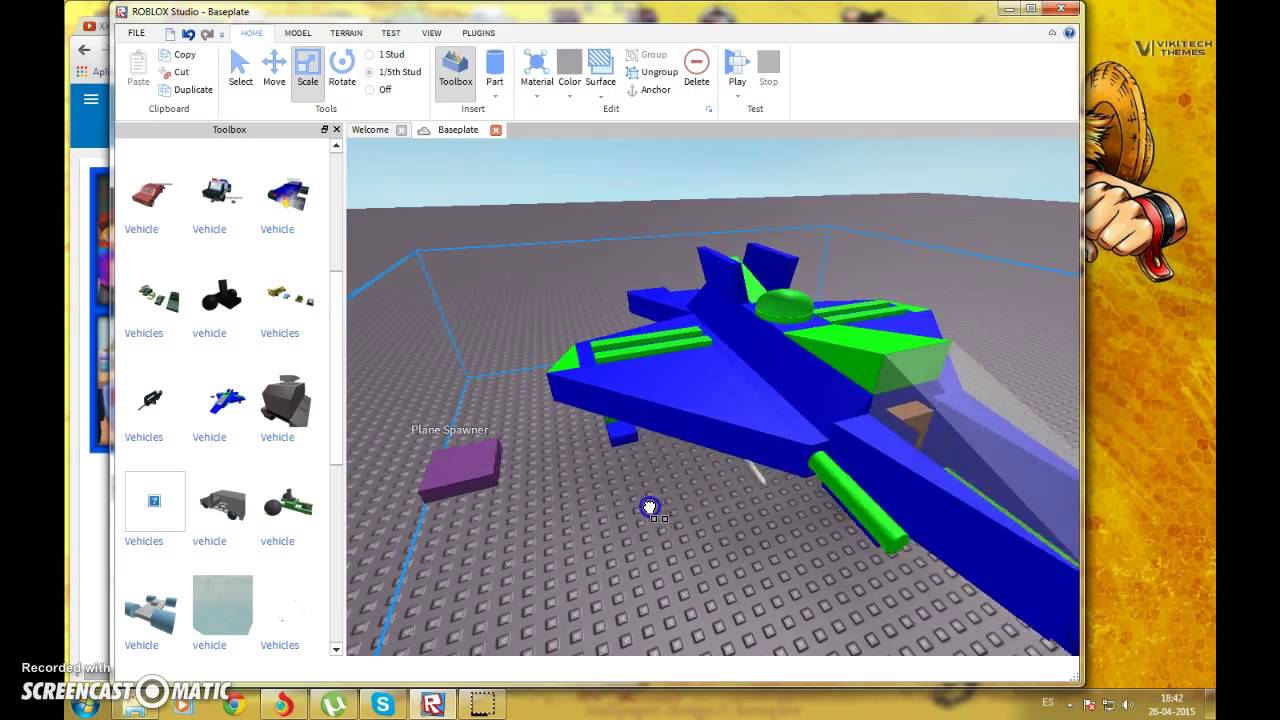
Task: Close the Baseplate tab
Action: 495,130
